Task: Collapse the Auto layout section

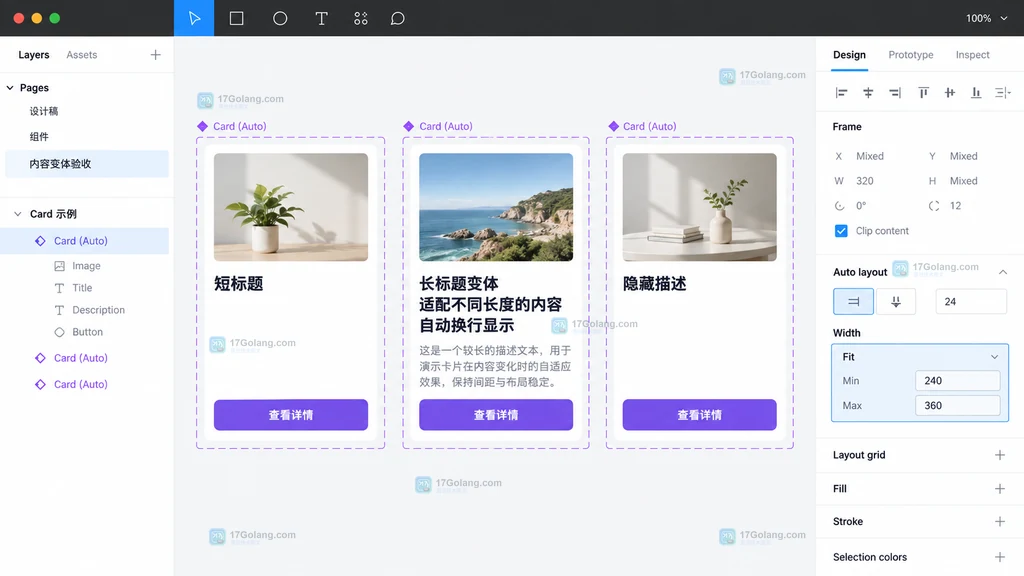Action: (x=1002, y=272)
